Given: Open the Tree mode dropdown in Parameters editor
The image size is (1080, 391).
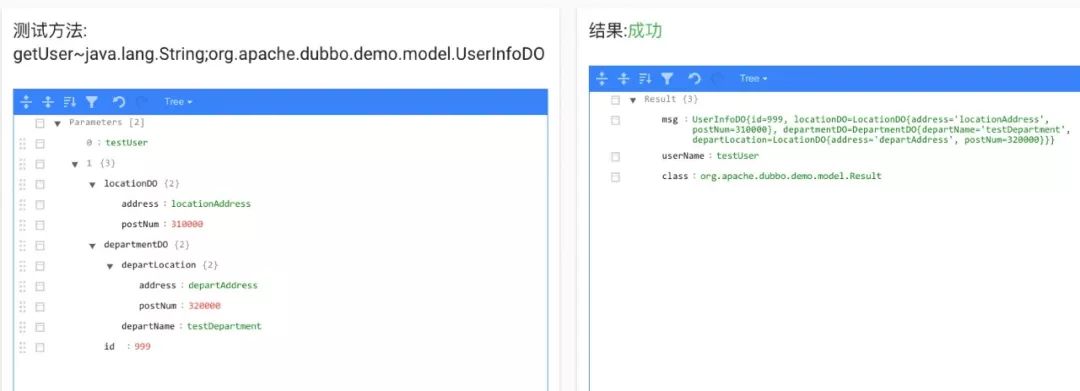Looking at the screenshot, I should (x=178, y=102).
